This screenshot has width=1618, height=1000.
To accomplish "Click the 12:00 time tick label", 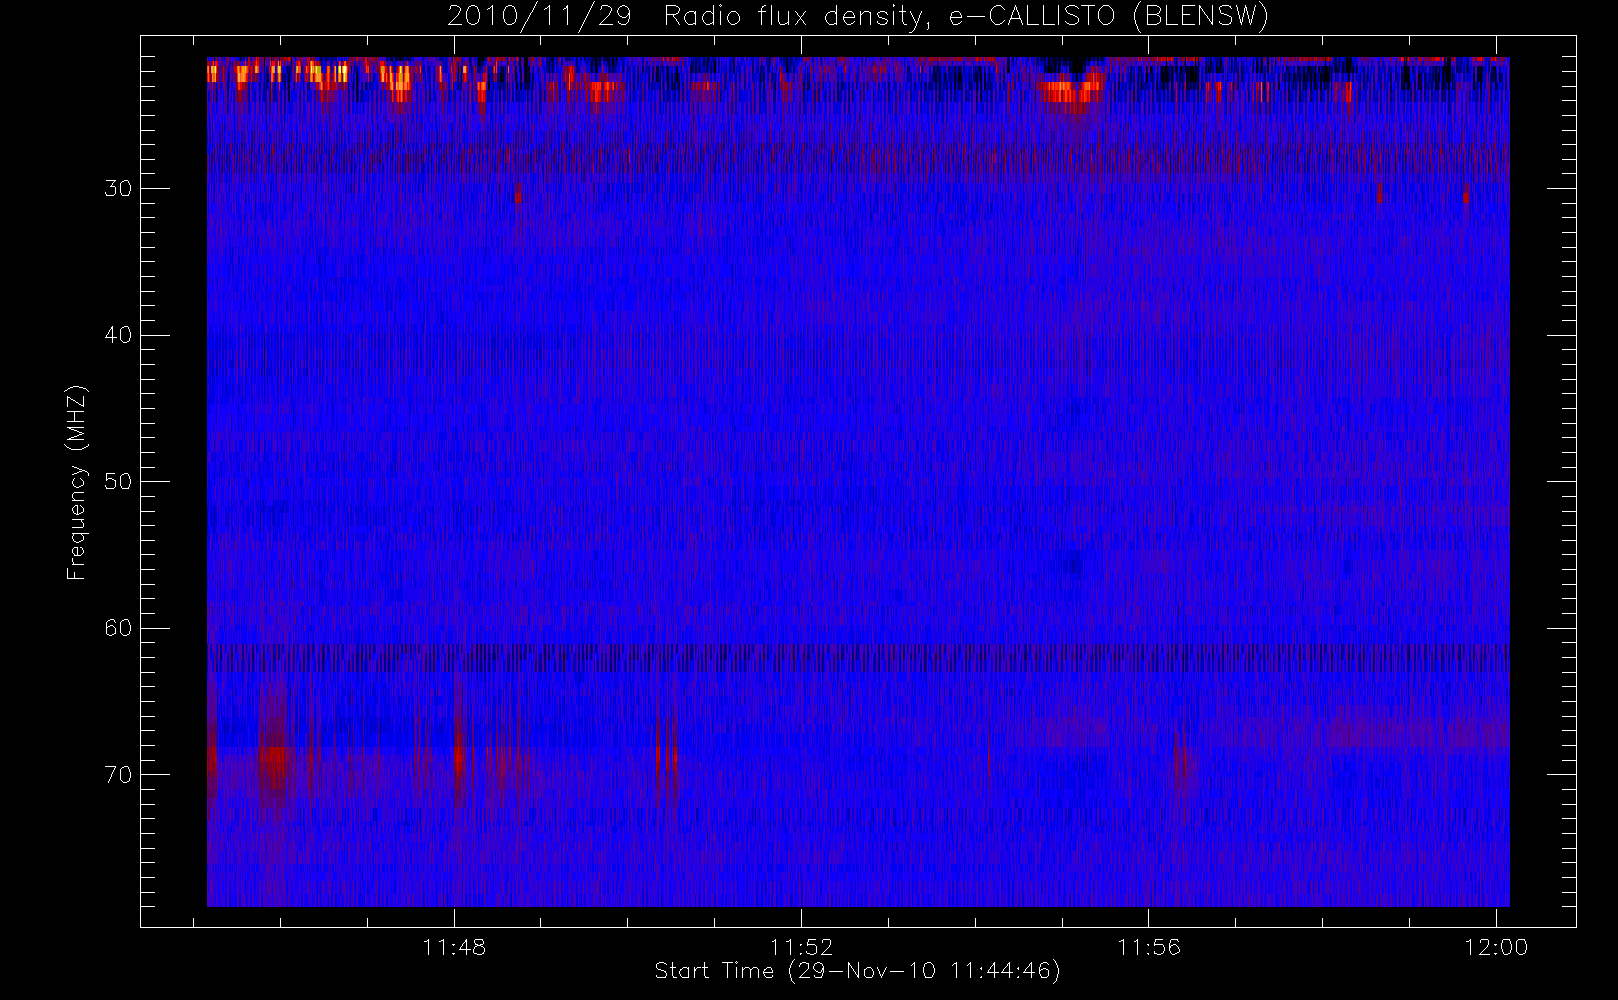I will [1496, 947].
